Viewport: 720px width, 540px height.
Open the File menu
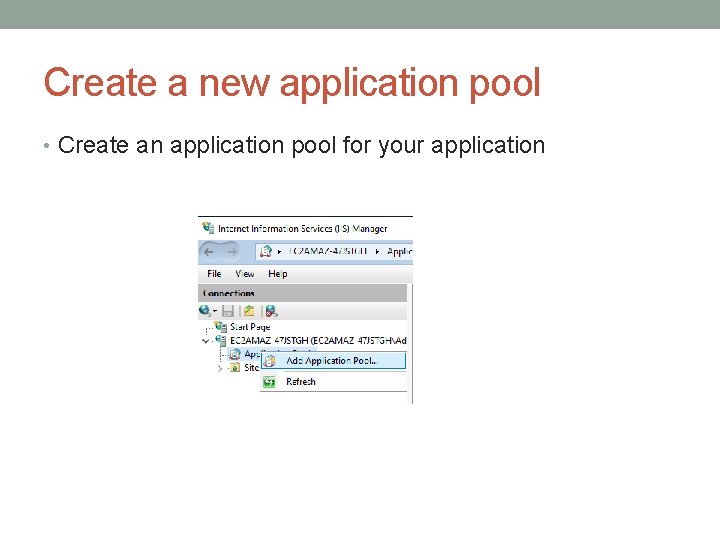click(x=214, y=274)
